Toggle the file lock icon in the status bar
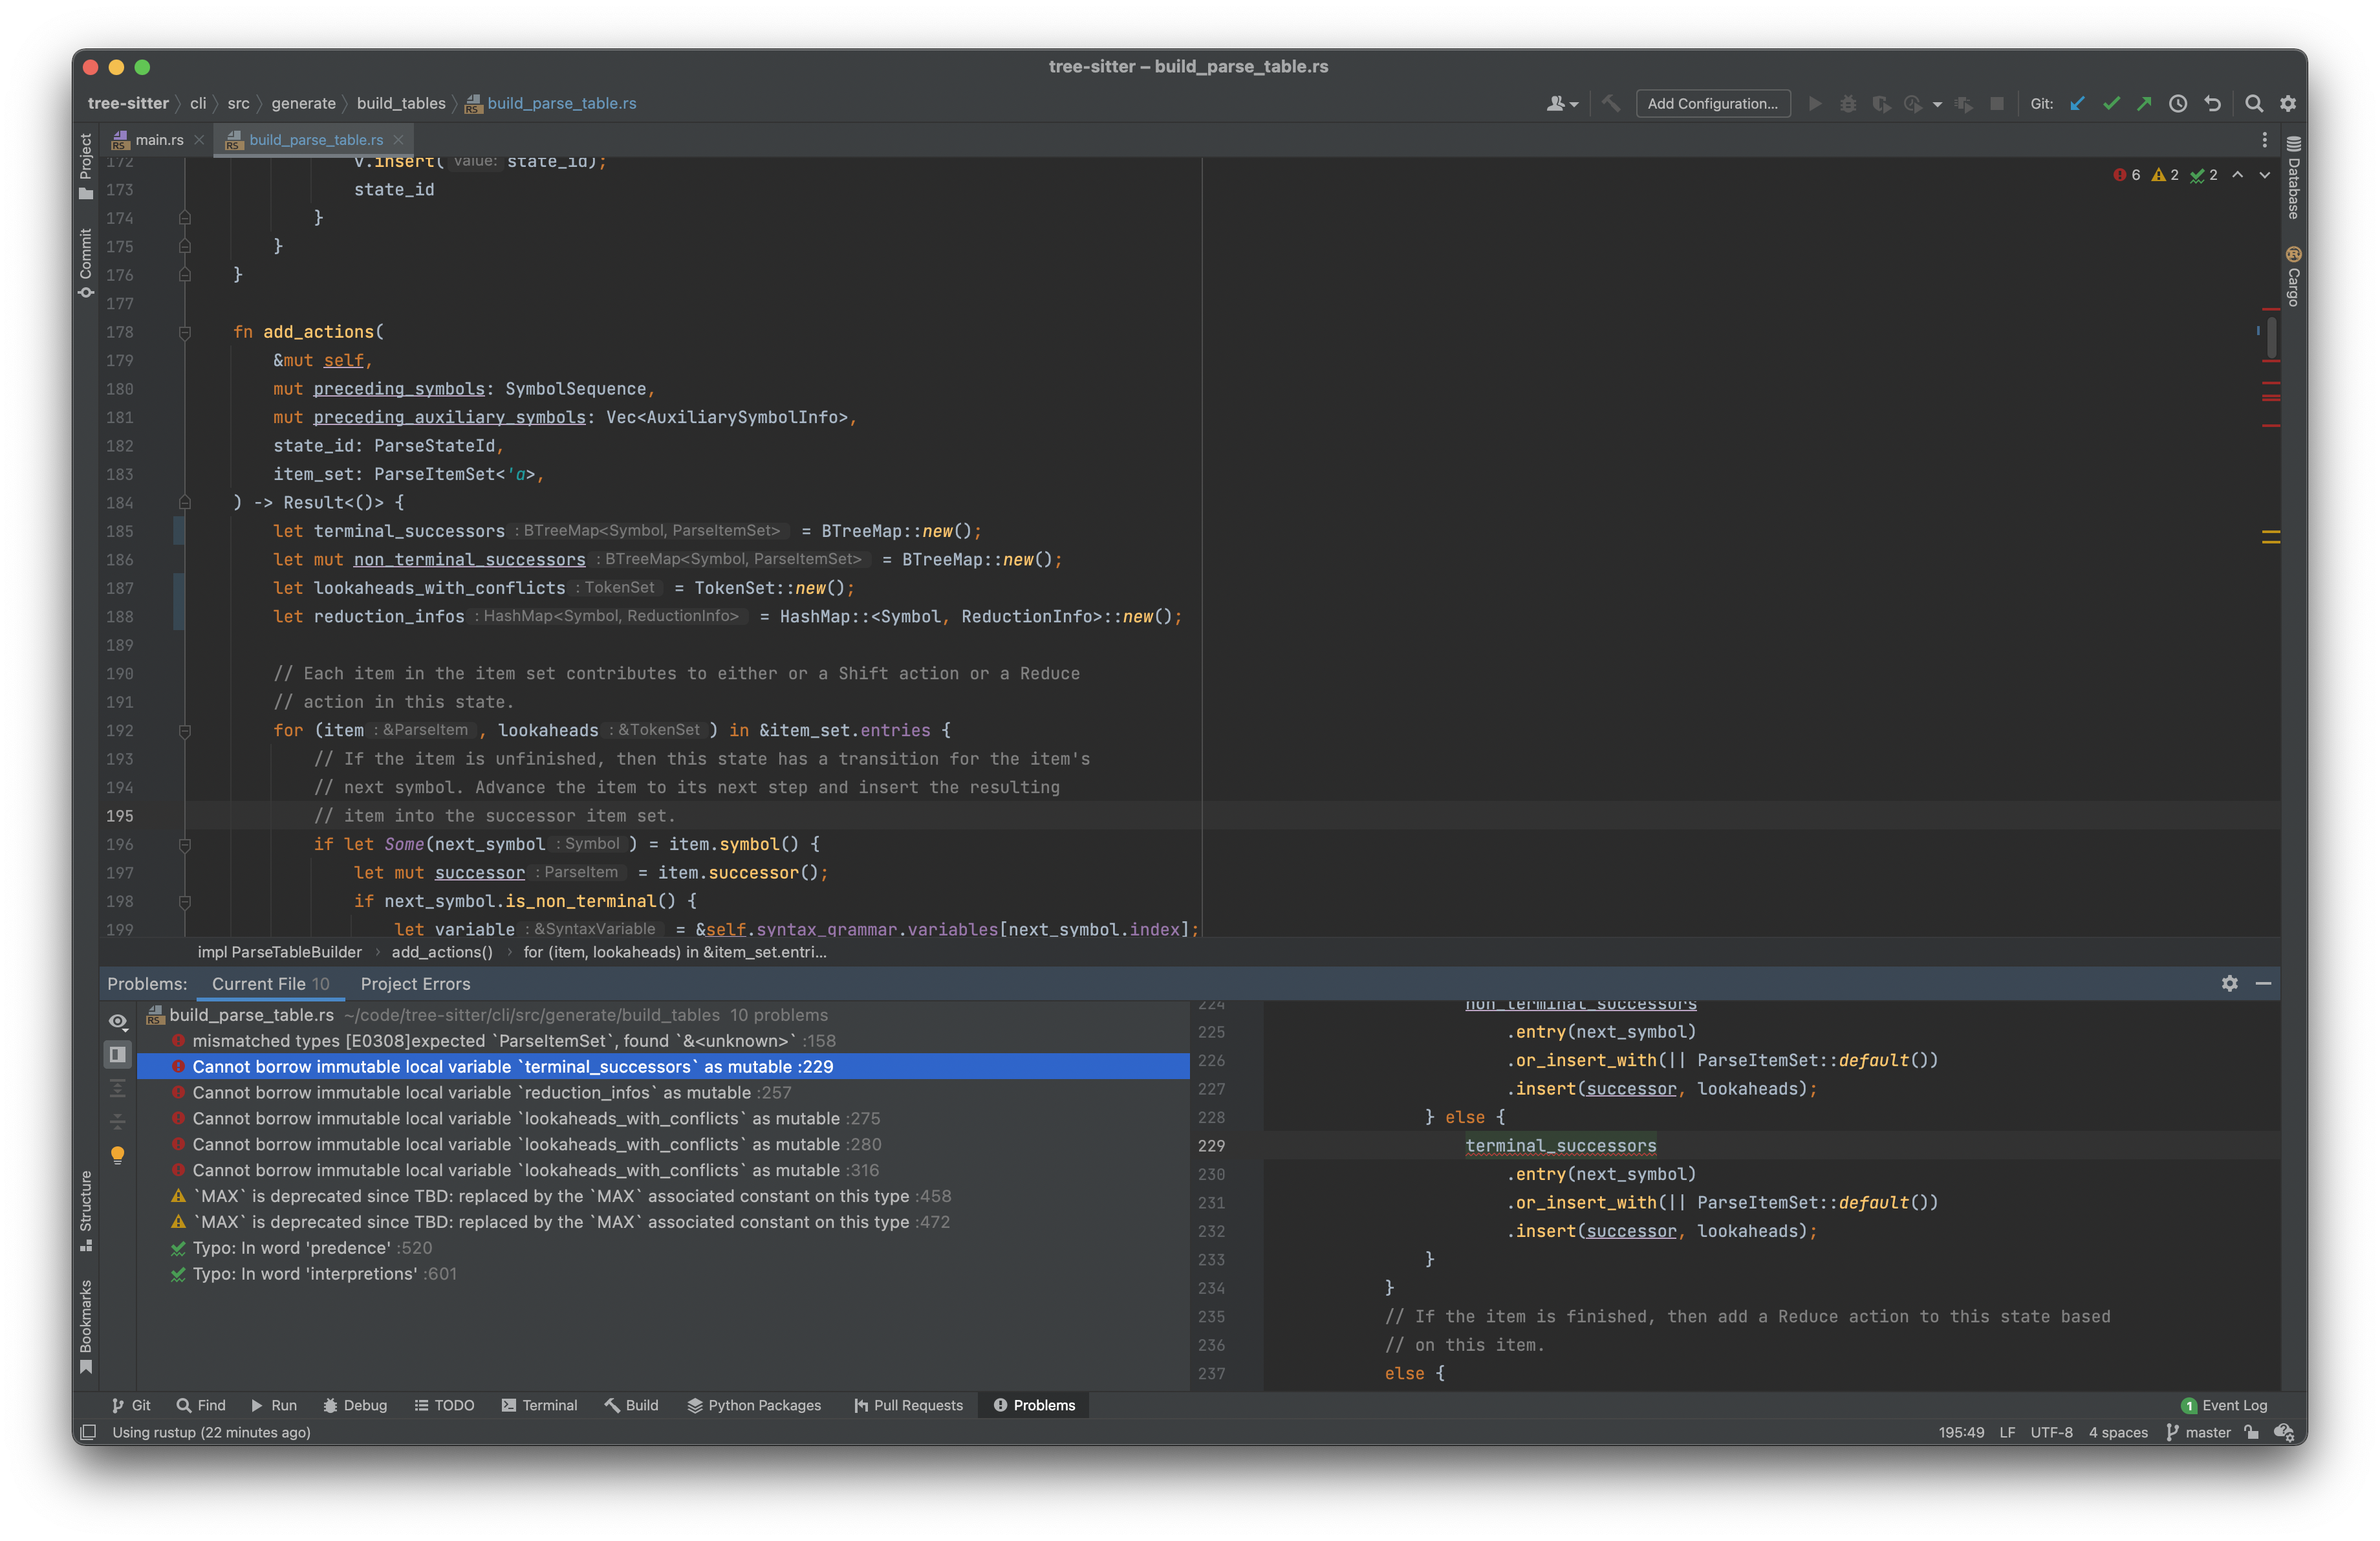This screenshot has height=1541, width=2380. [2251, 1432]
